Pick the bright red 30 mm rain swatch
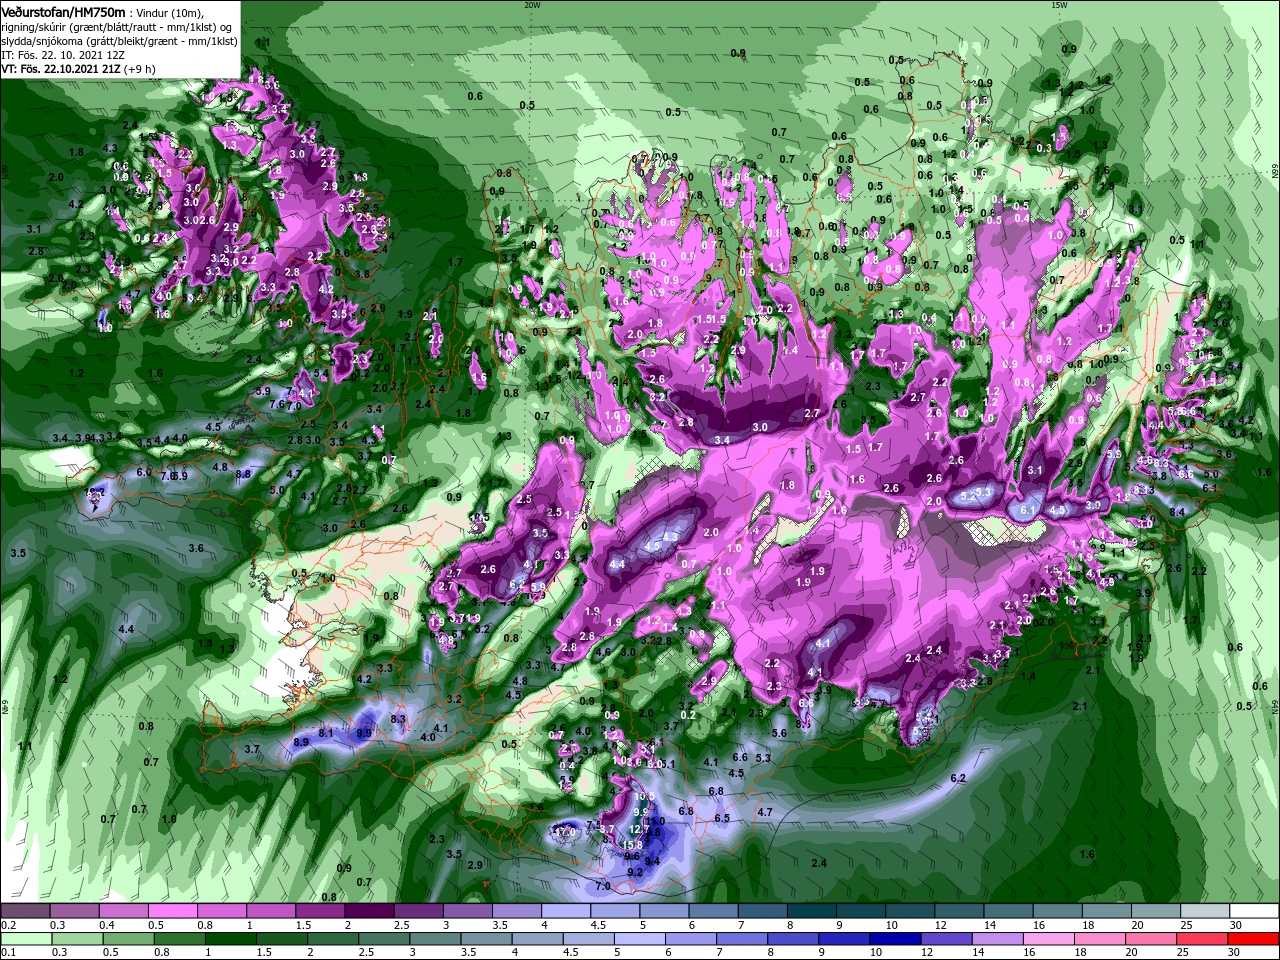Image resolution: width=1280 pixels, height=960 pixels. [1254, 940]
